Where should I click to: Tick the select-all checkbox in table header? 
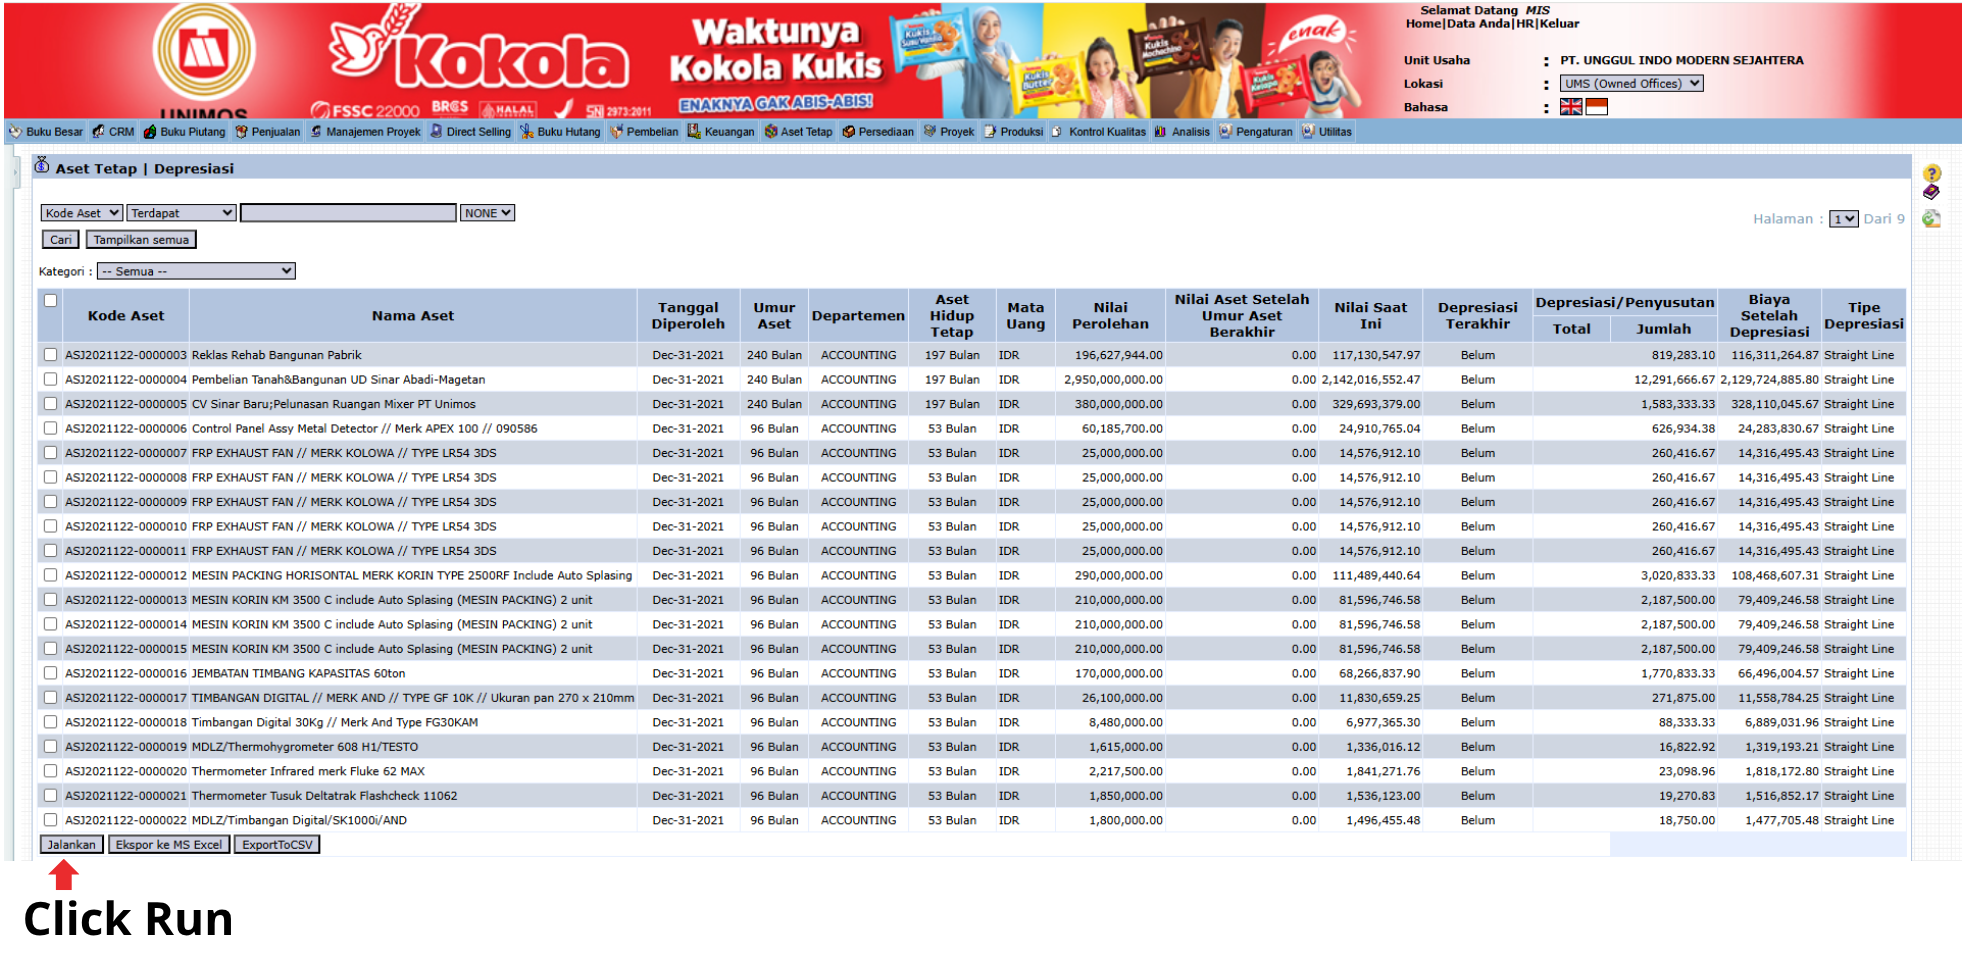coord(50,300)
